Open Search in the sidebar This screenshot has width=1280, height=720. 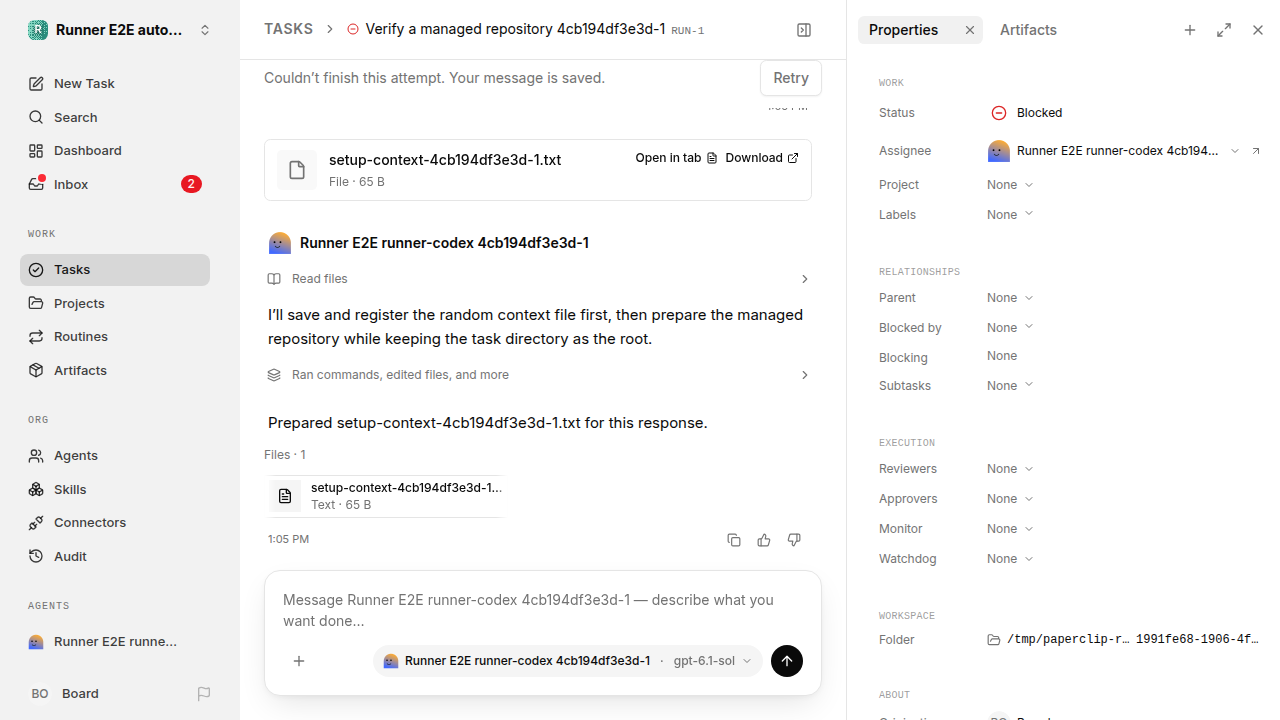(115, 117)
